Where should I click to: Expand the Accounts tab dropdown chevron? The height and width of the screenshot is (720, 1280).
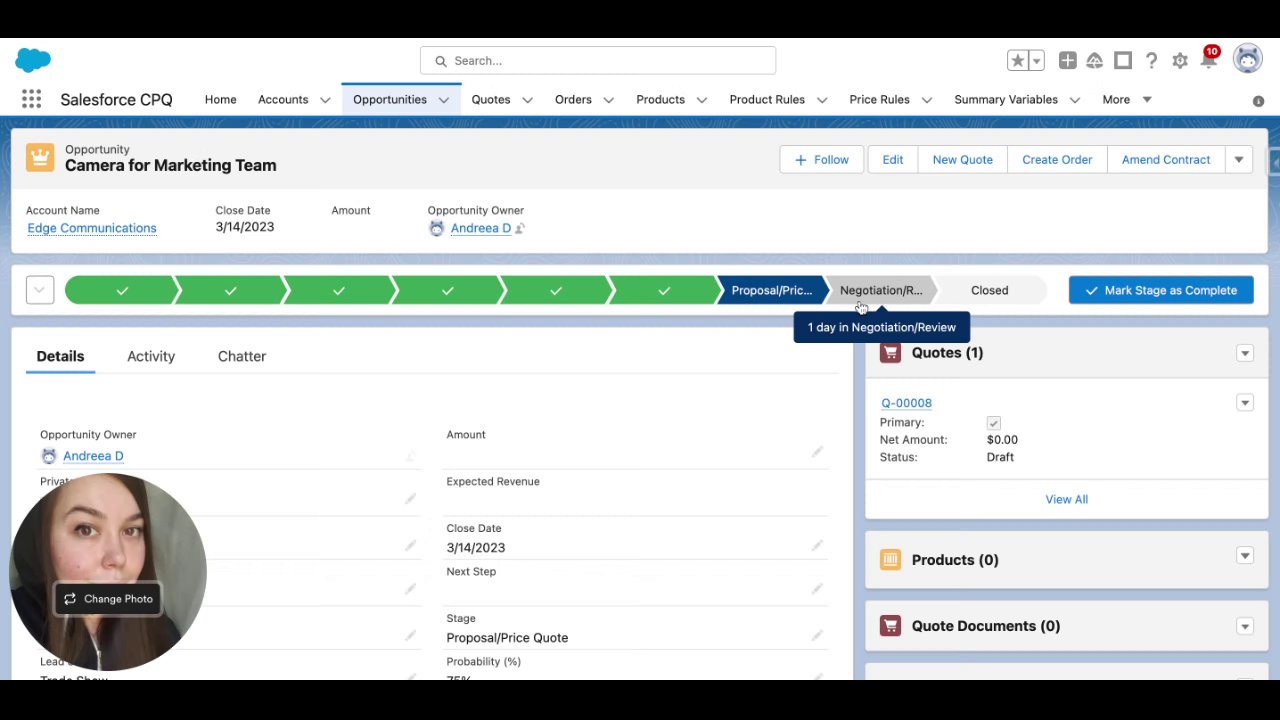pos(325,100)
